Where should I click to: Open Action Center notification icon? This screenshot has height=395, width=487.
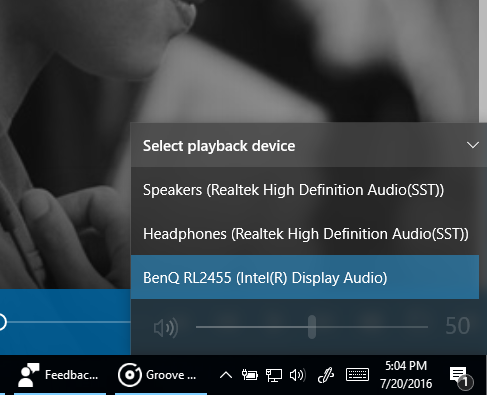[461, 377]
